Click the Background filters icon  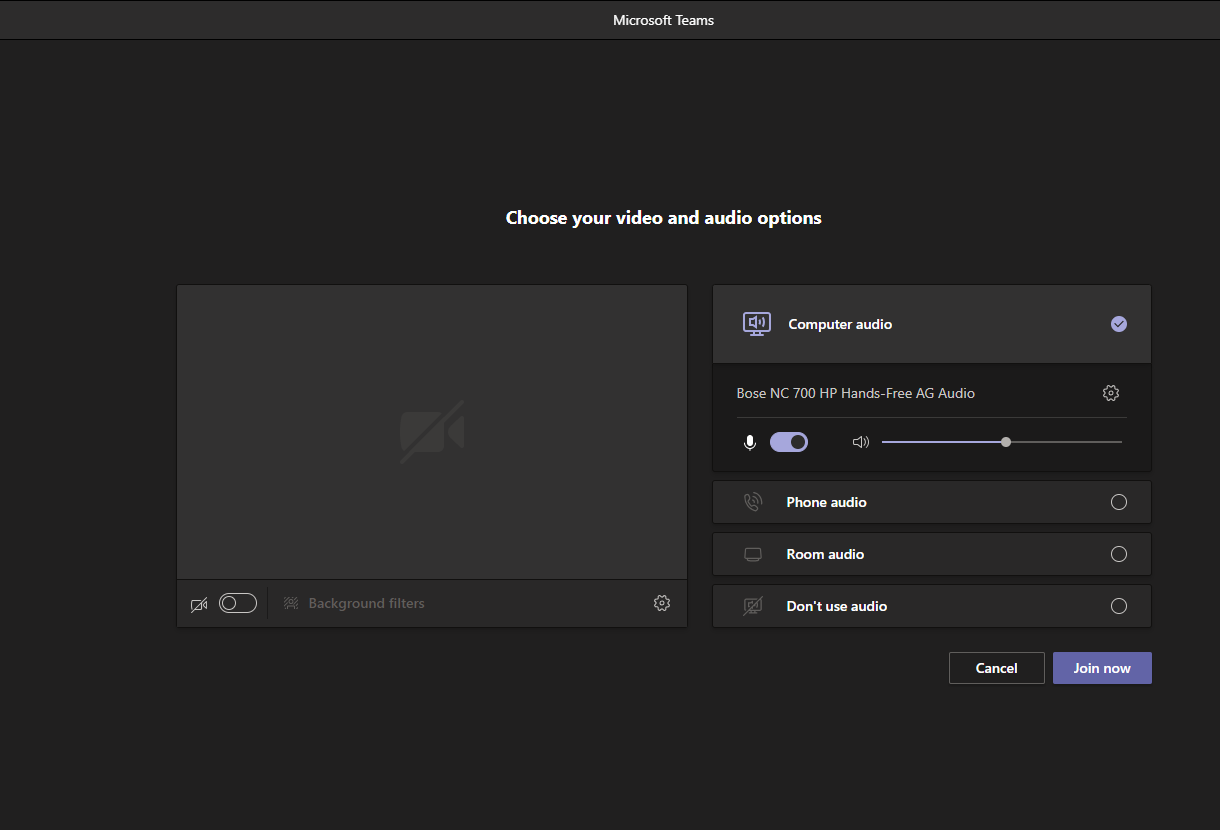click(291, 603)
